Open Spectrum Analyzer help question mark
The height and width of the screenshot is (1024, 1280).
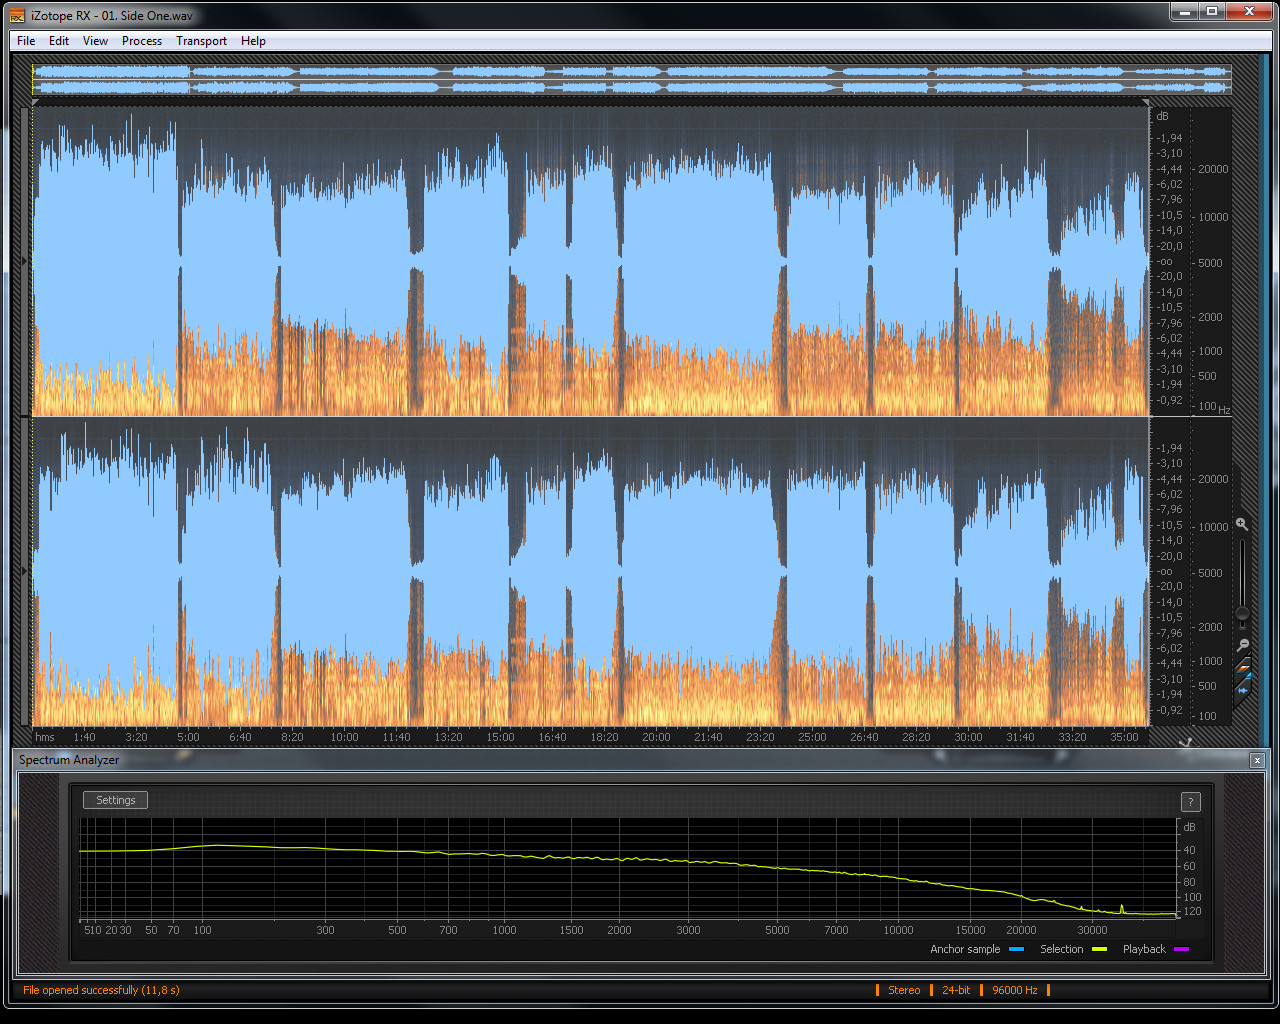pyautogui.click(x=1190, y=802)
